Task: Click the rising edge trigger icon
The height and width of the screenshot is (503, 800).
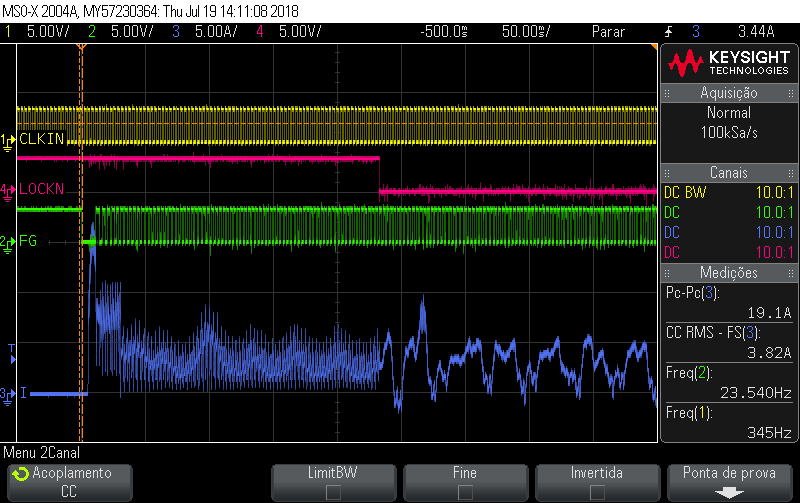Action: pos(668,32)
